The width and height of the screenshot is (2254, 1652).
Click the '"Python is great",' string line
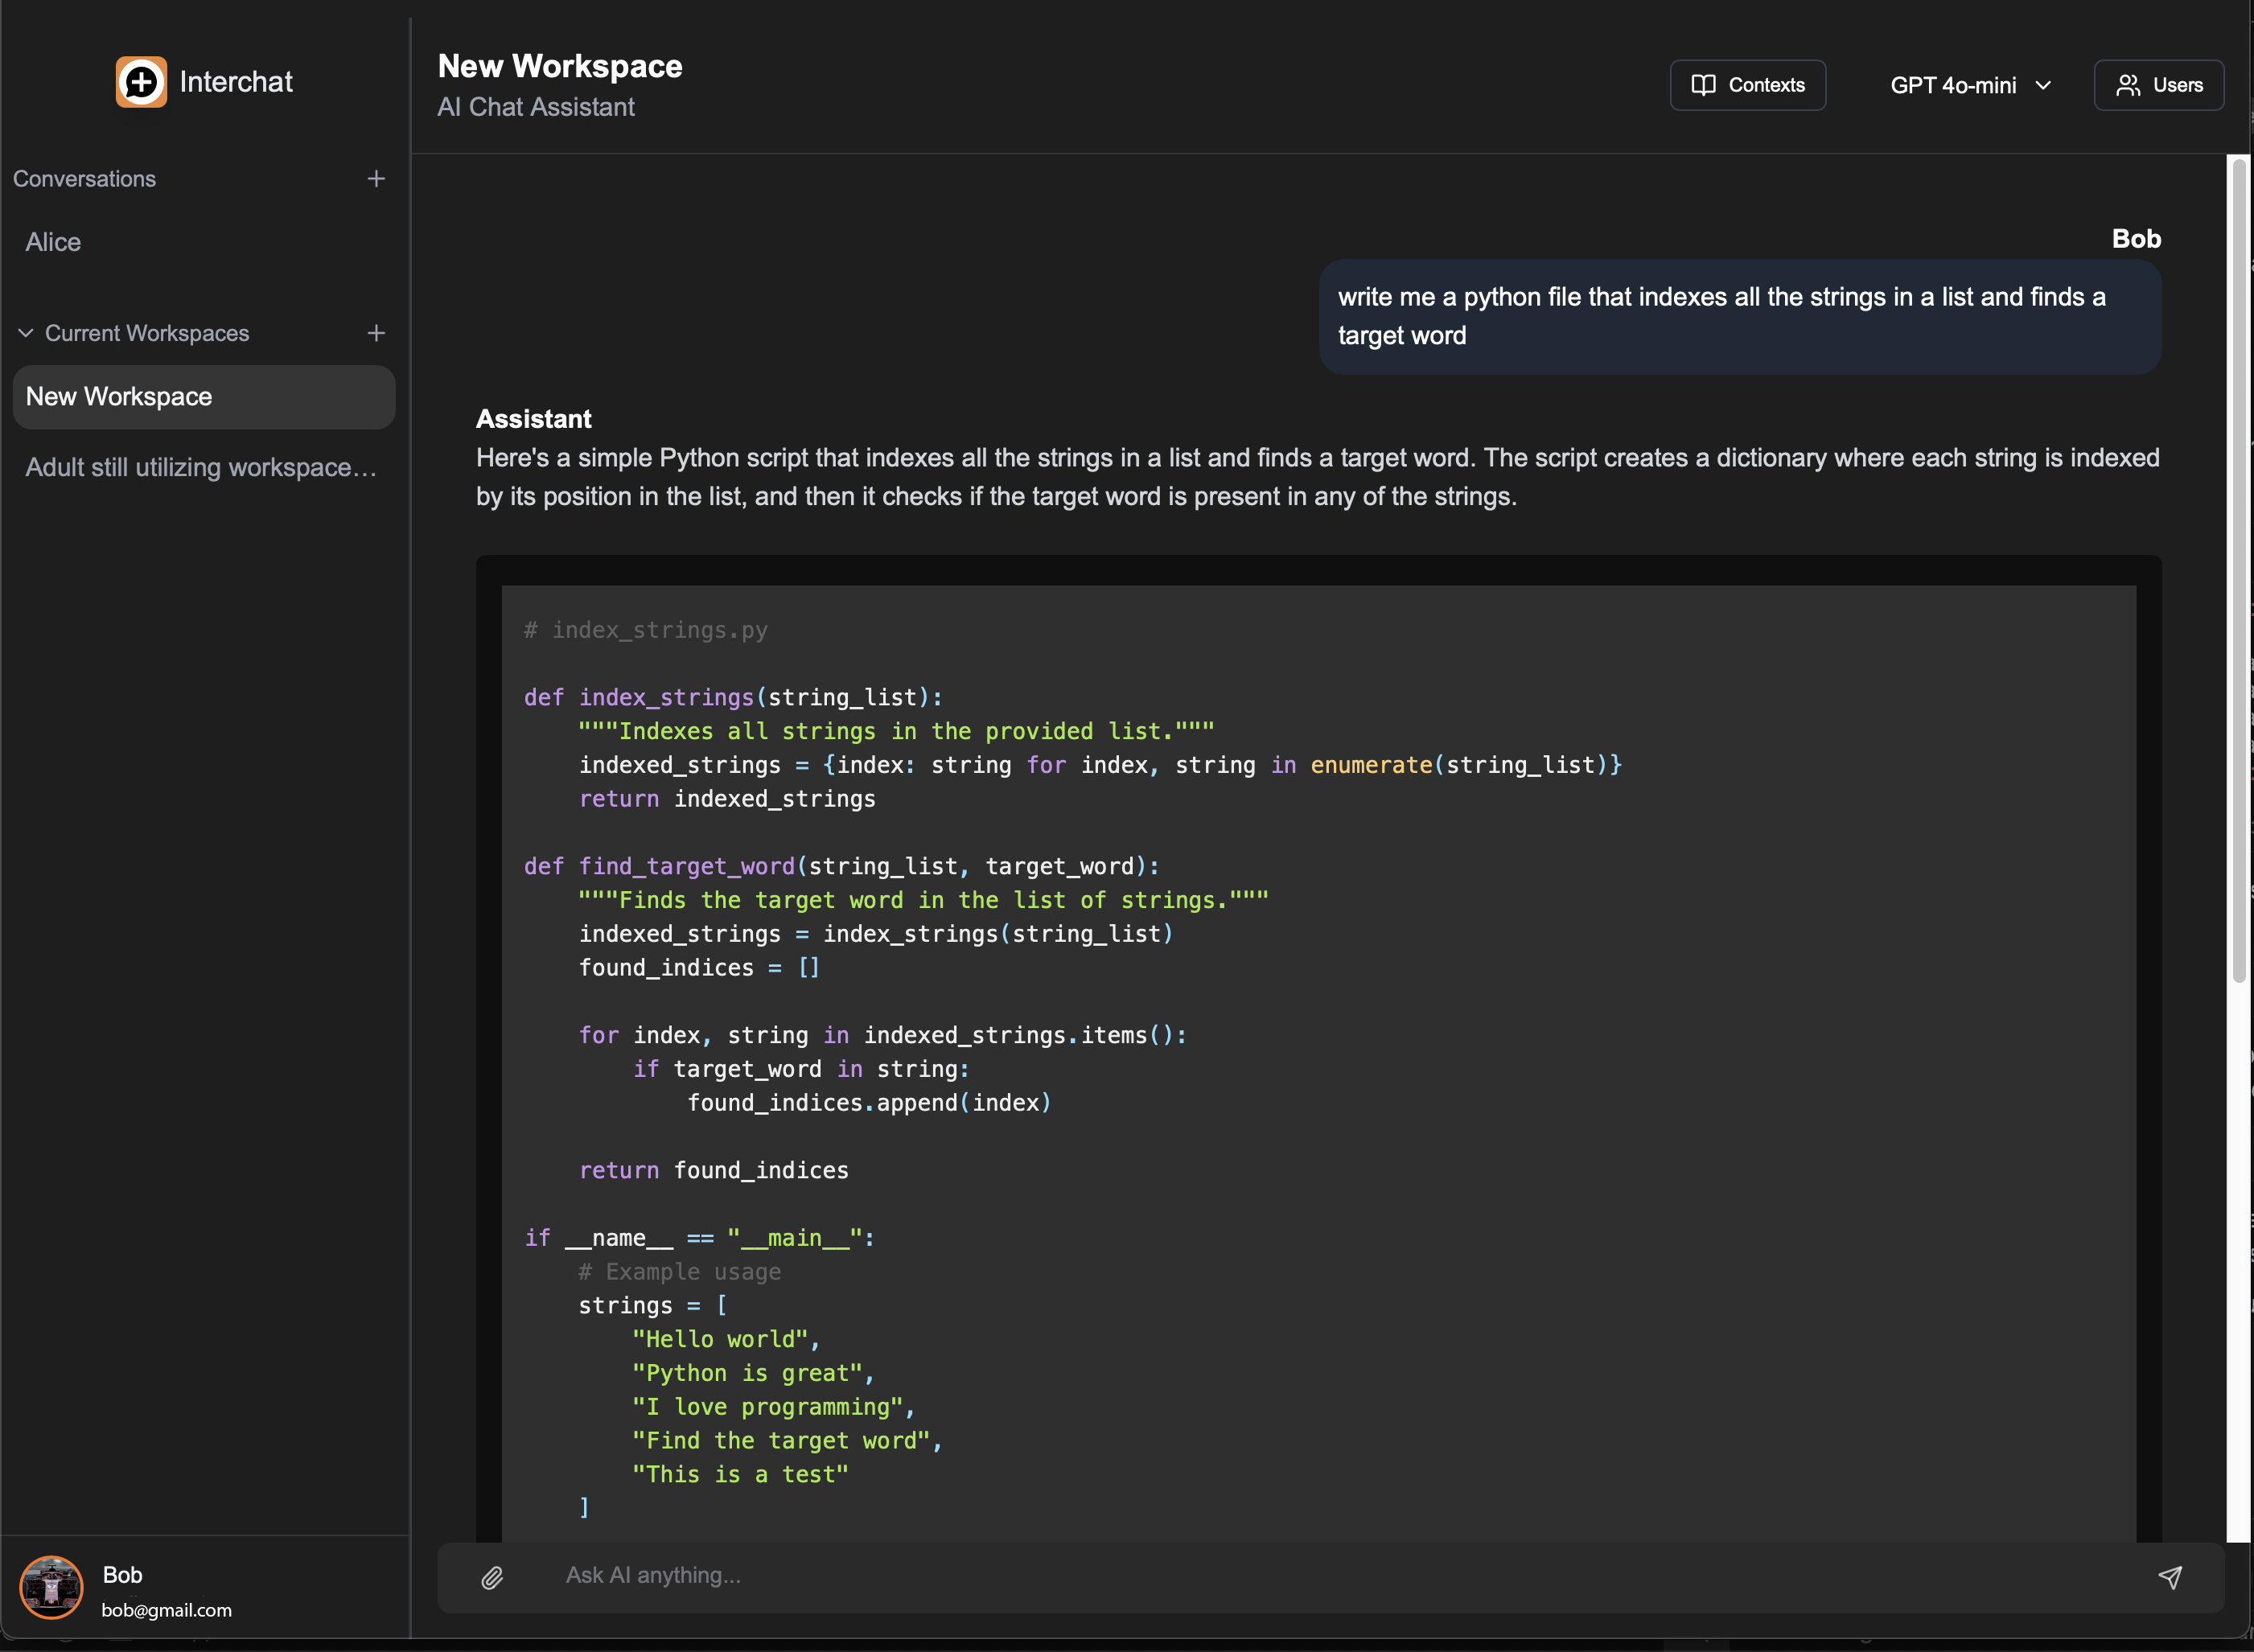click(x=754, y=1373)
